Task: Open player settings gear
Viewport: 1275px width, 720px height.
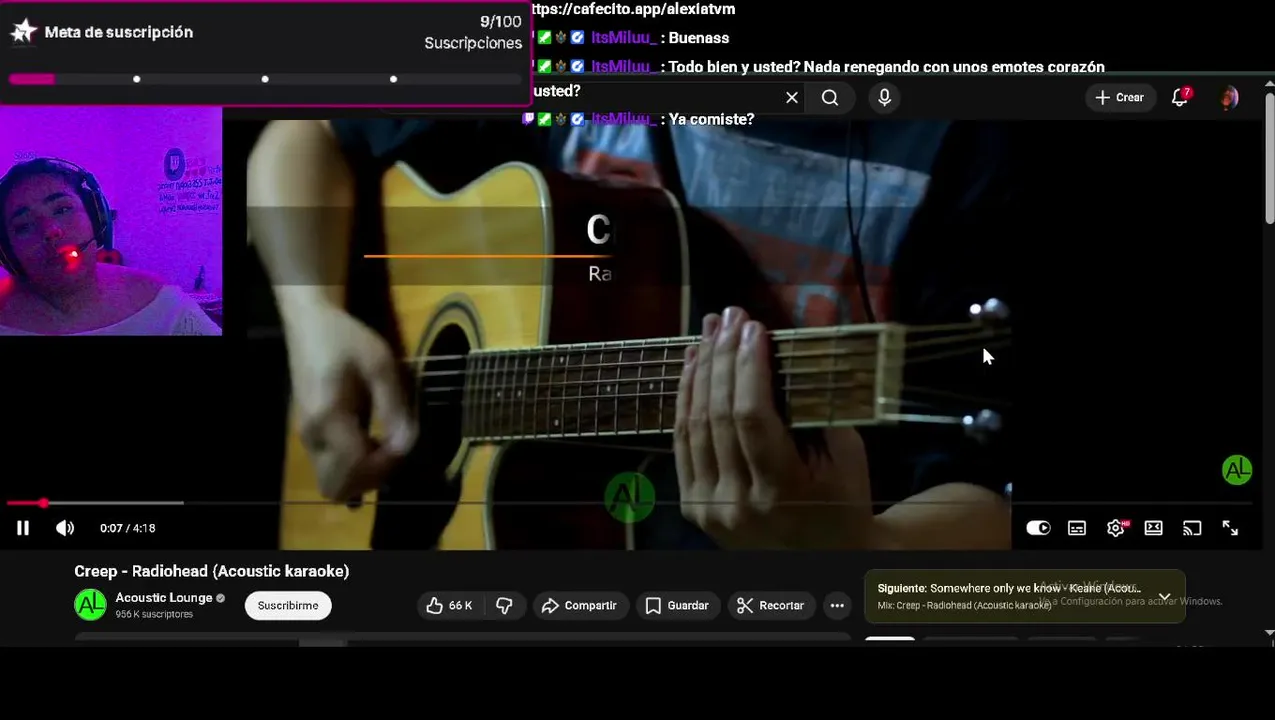Action: click(x=1116, y=528)
